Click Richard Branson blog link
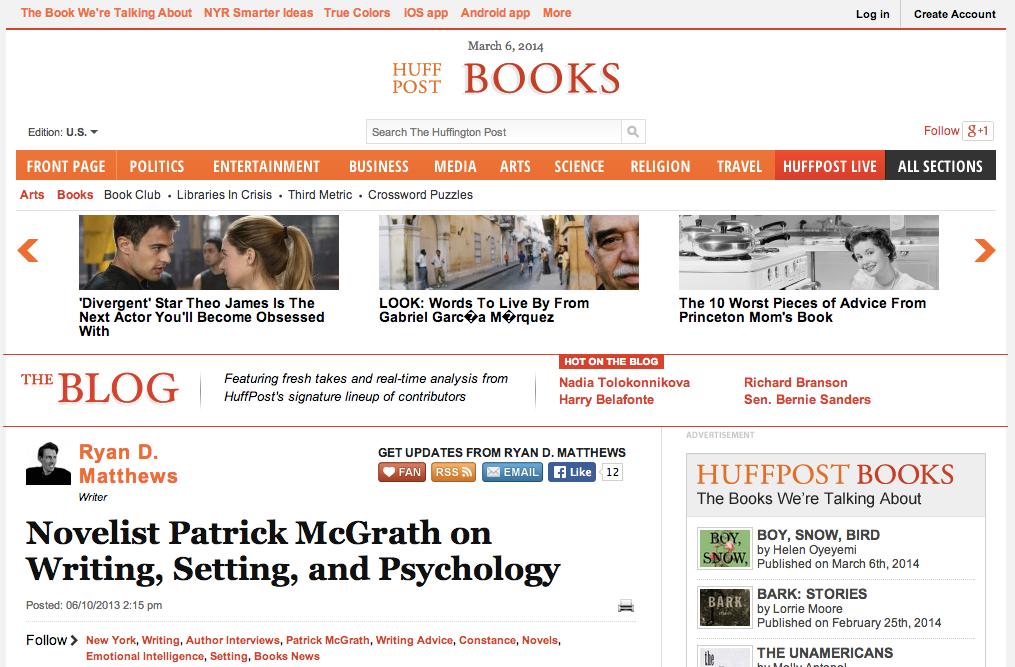 [796, 383]
